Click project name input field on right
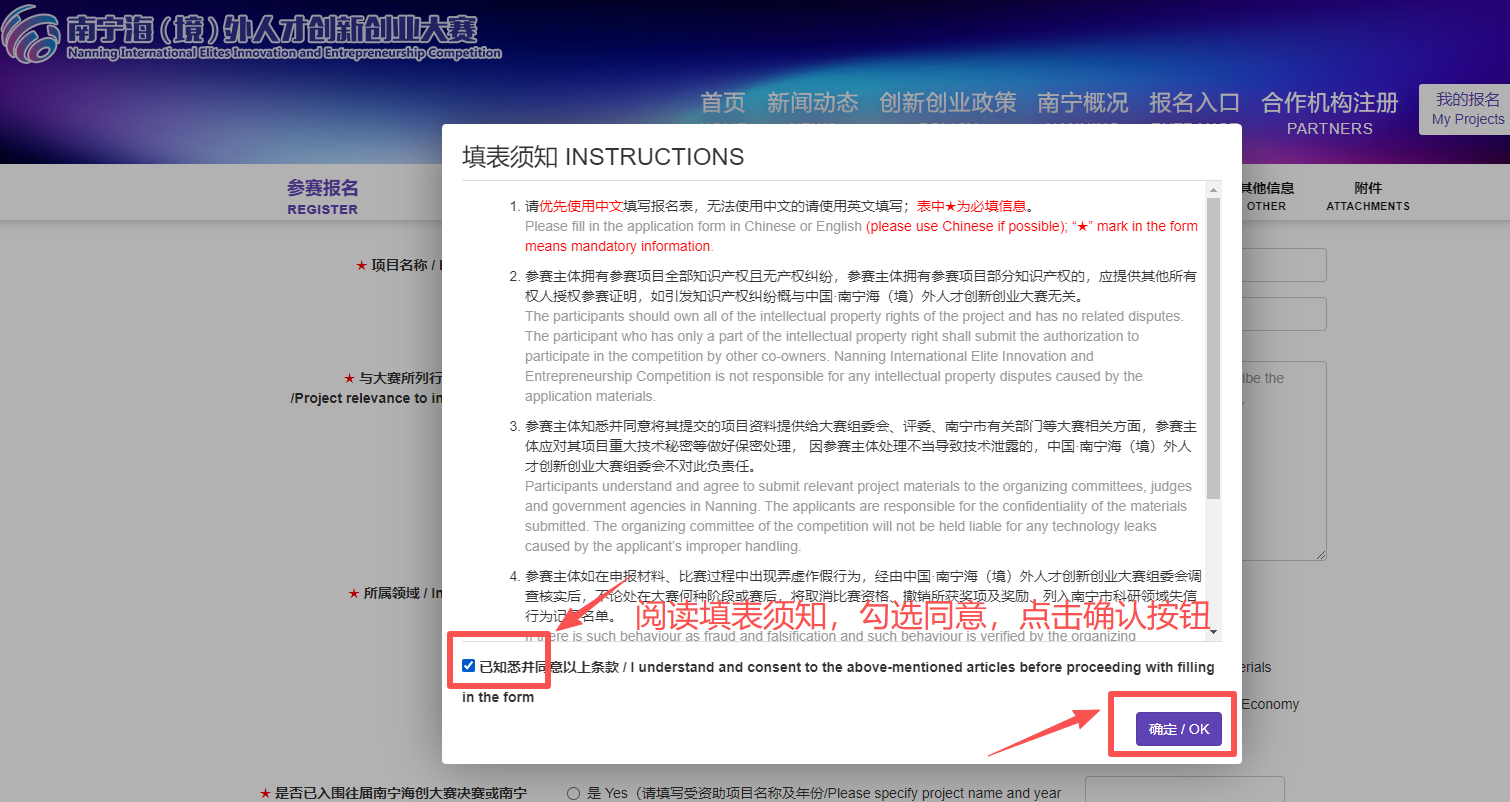The height and width of the screenshot is (802, 1510). [1284, 265]
